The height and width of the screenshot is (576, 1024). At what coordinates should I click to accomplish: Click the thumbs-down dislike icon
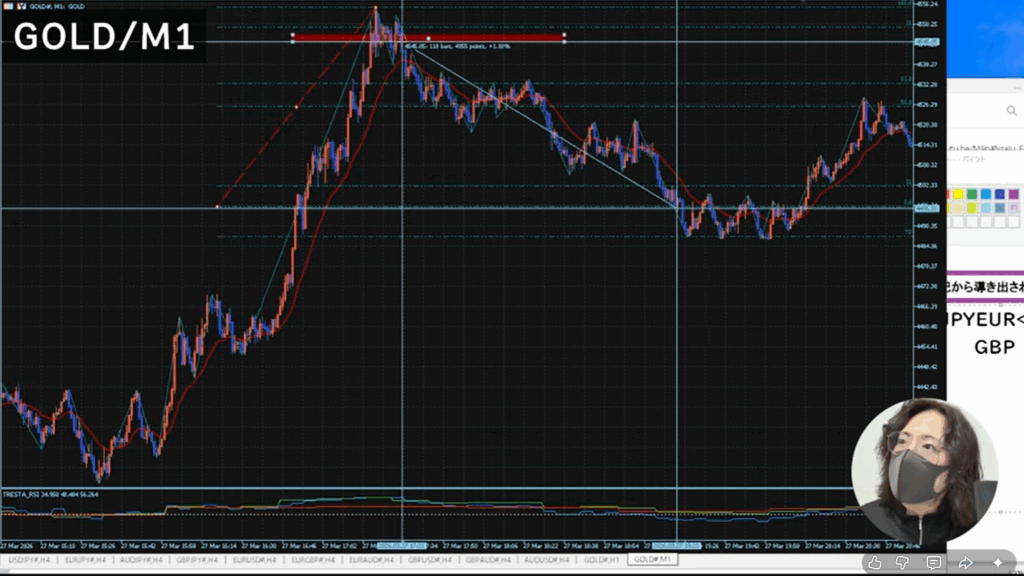905,562
